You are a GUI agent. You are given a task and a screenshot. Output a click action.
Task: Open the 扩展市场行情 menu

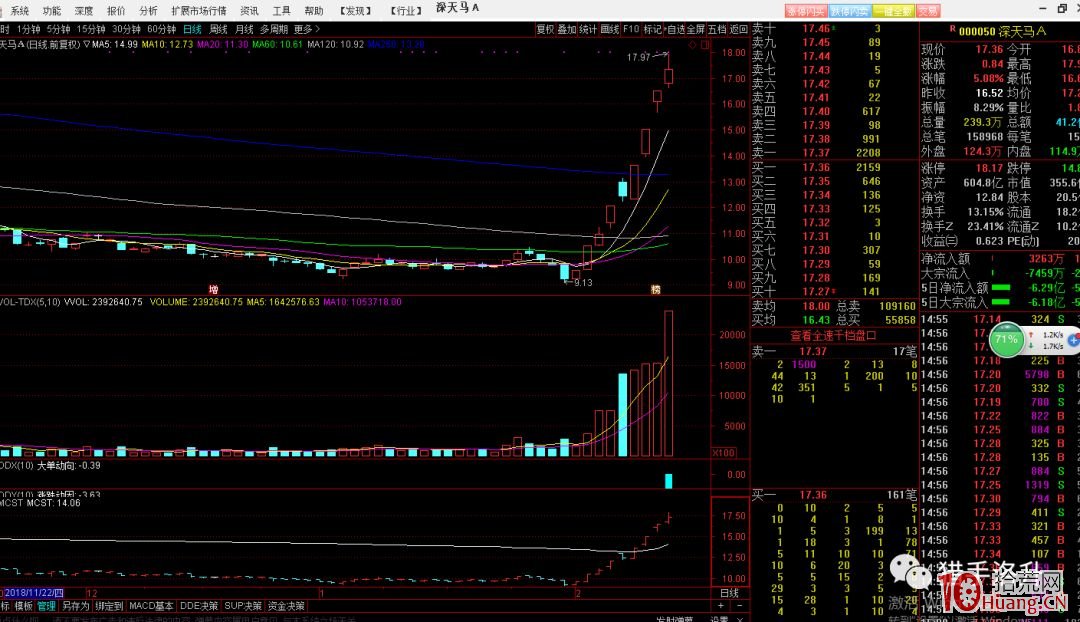pos(199,10)
